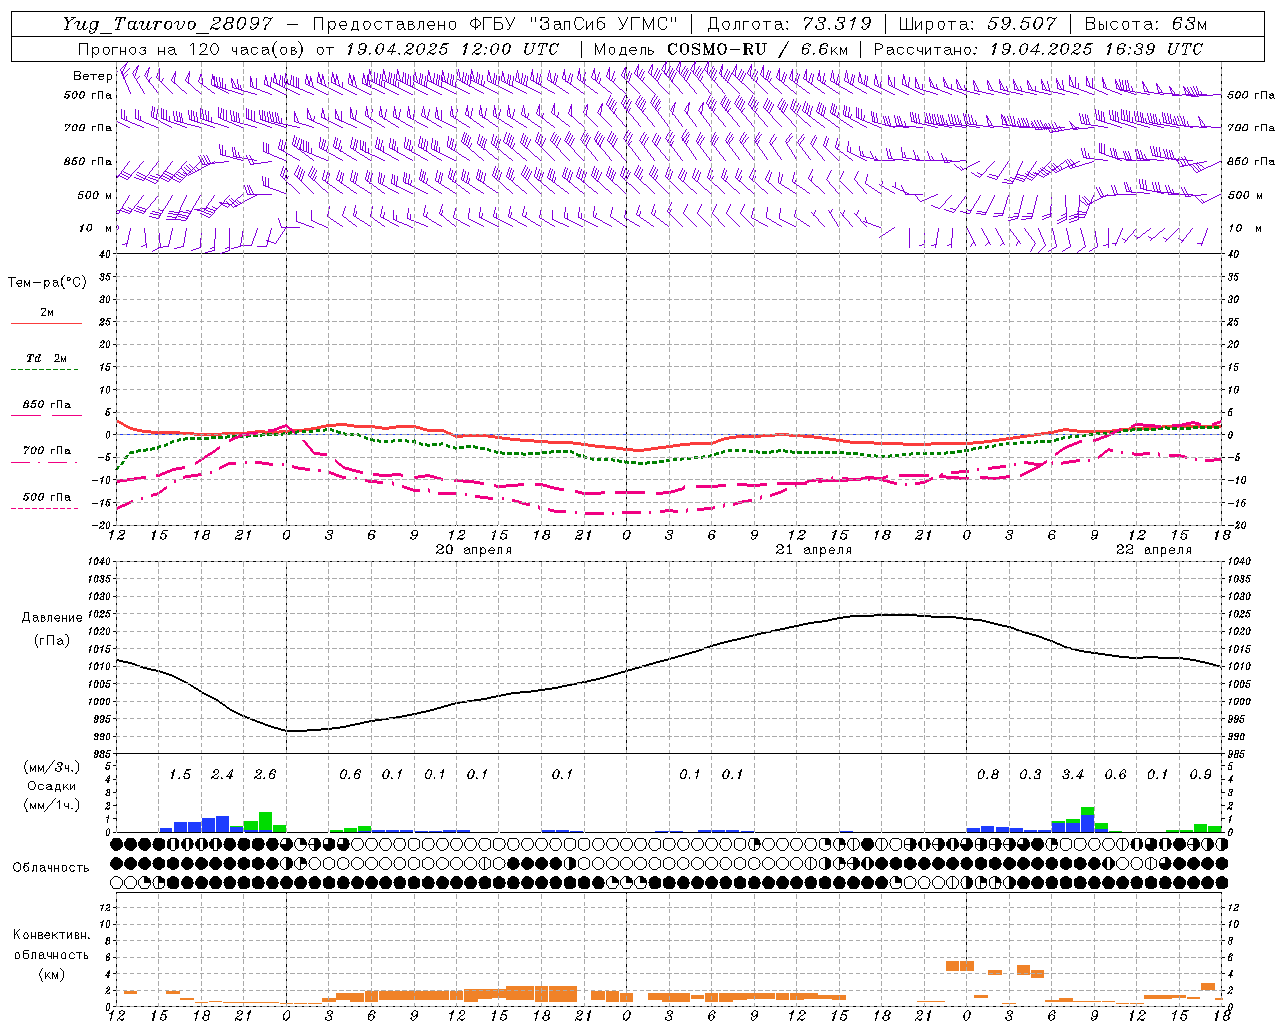The image size is (1280, 1024).
Task: Click the 'Широта: 59.507' header value
Action: click(977, 24)
